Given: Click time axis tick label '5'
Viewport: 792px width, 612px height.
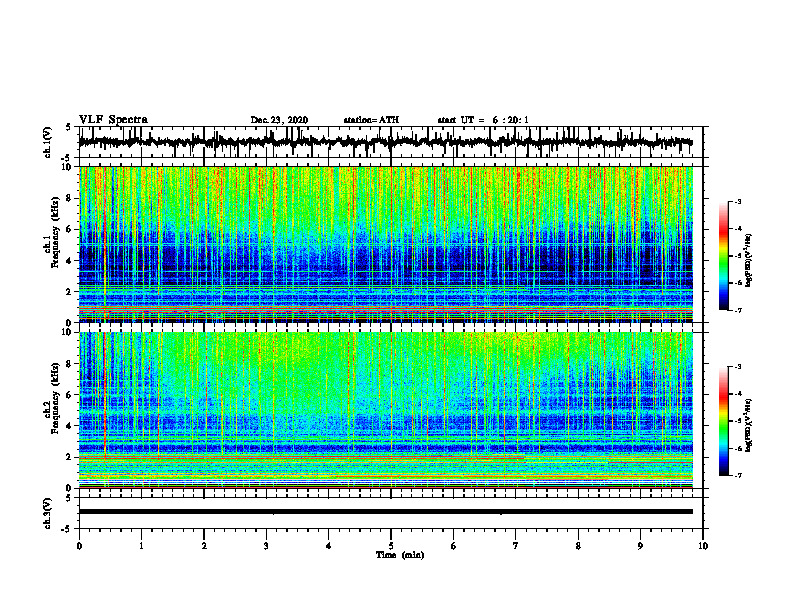Looking at the screenshot, I should 391,546.
